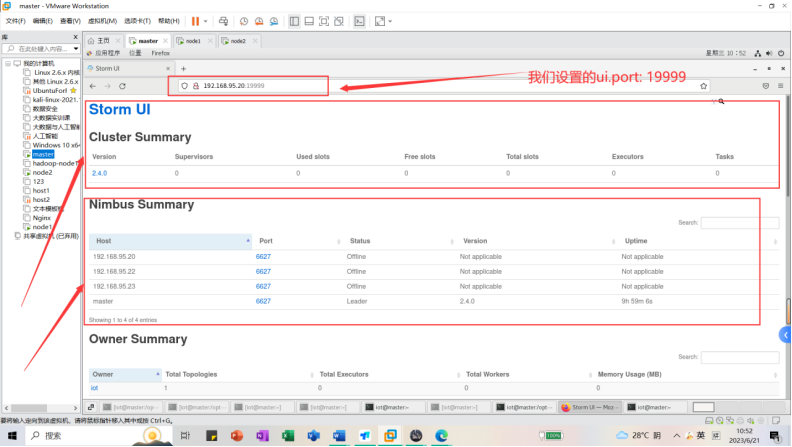Click the Storm UI heading link
The height and width of the screenshot is (447, 792).
pos(120,110)
